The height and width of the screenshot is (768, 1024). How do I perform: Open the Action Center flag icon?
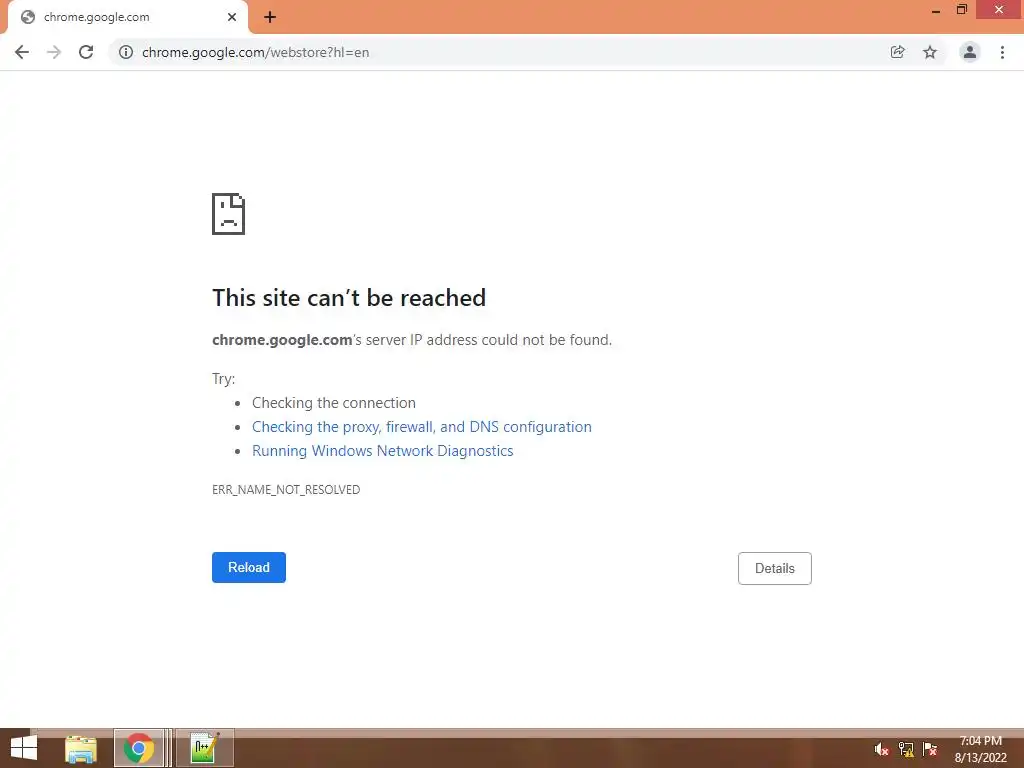click(930, 749)
